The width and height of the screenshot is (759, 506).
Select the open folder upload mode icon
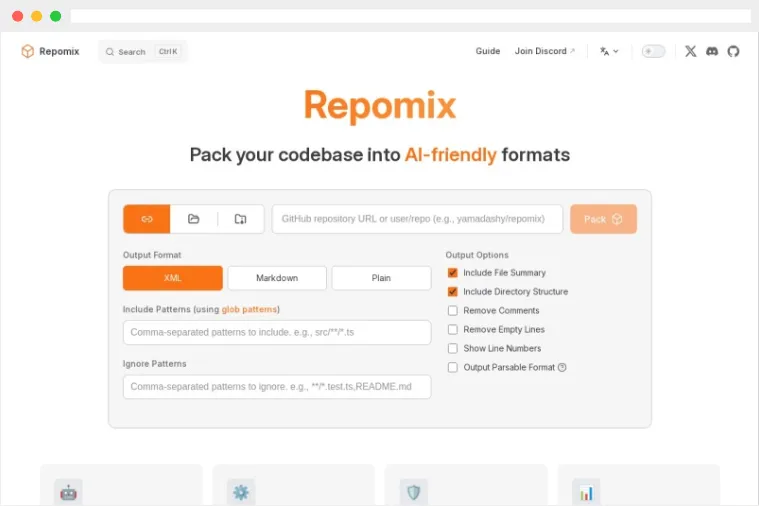coord(194,219)
